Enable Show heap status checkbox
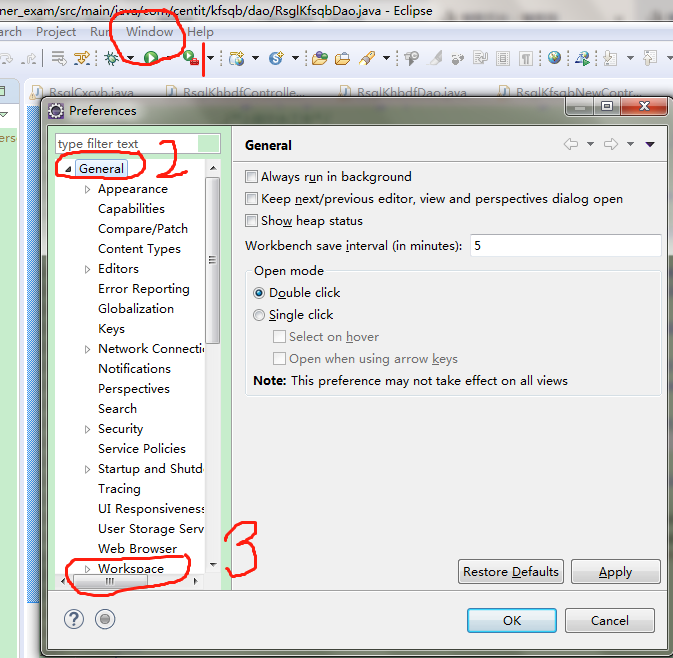This screenshot has height=658, width=673. tap(251, 221)
